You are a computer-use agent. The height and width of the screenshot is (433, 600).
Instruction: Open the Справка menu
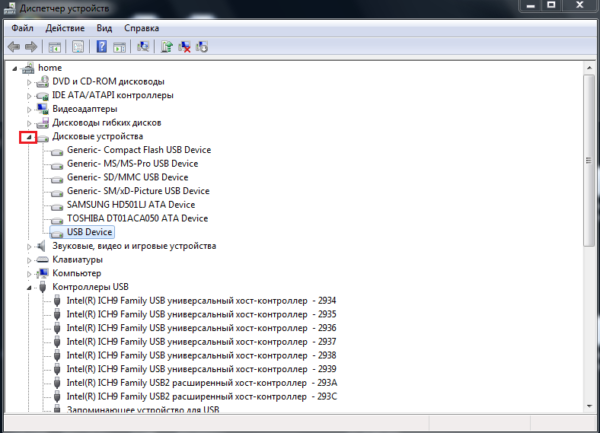[x=142, y=28]
